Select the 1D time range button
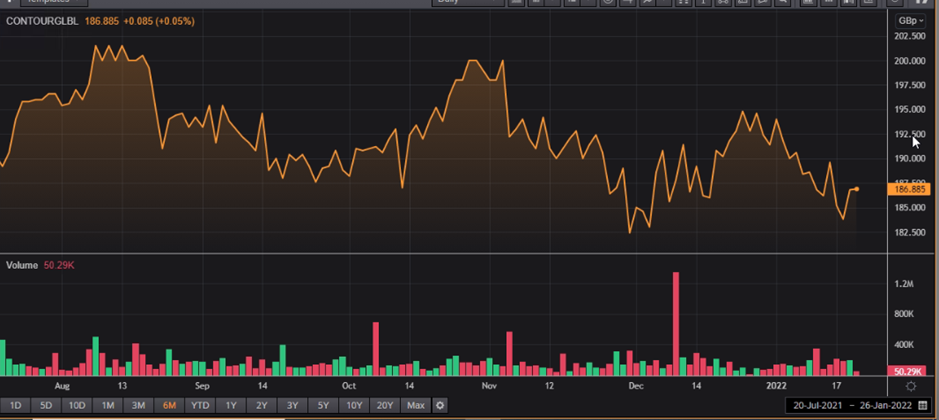939x420 pixels. (15, 406)
